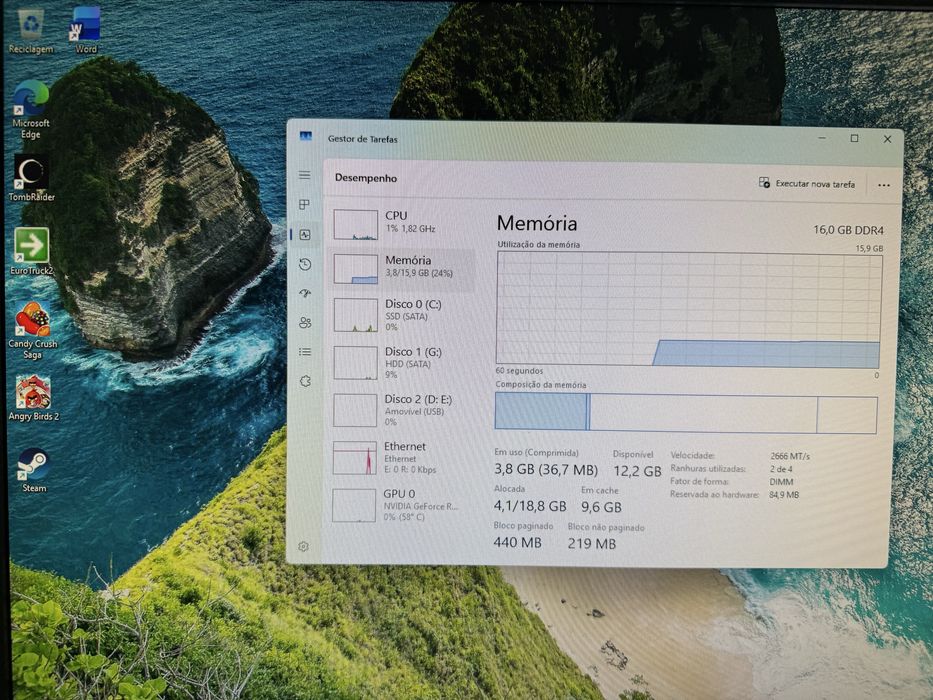Click the 9,6 GB Em cache value
The image size is (933, 700).
[x=601, y=507]
